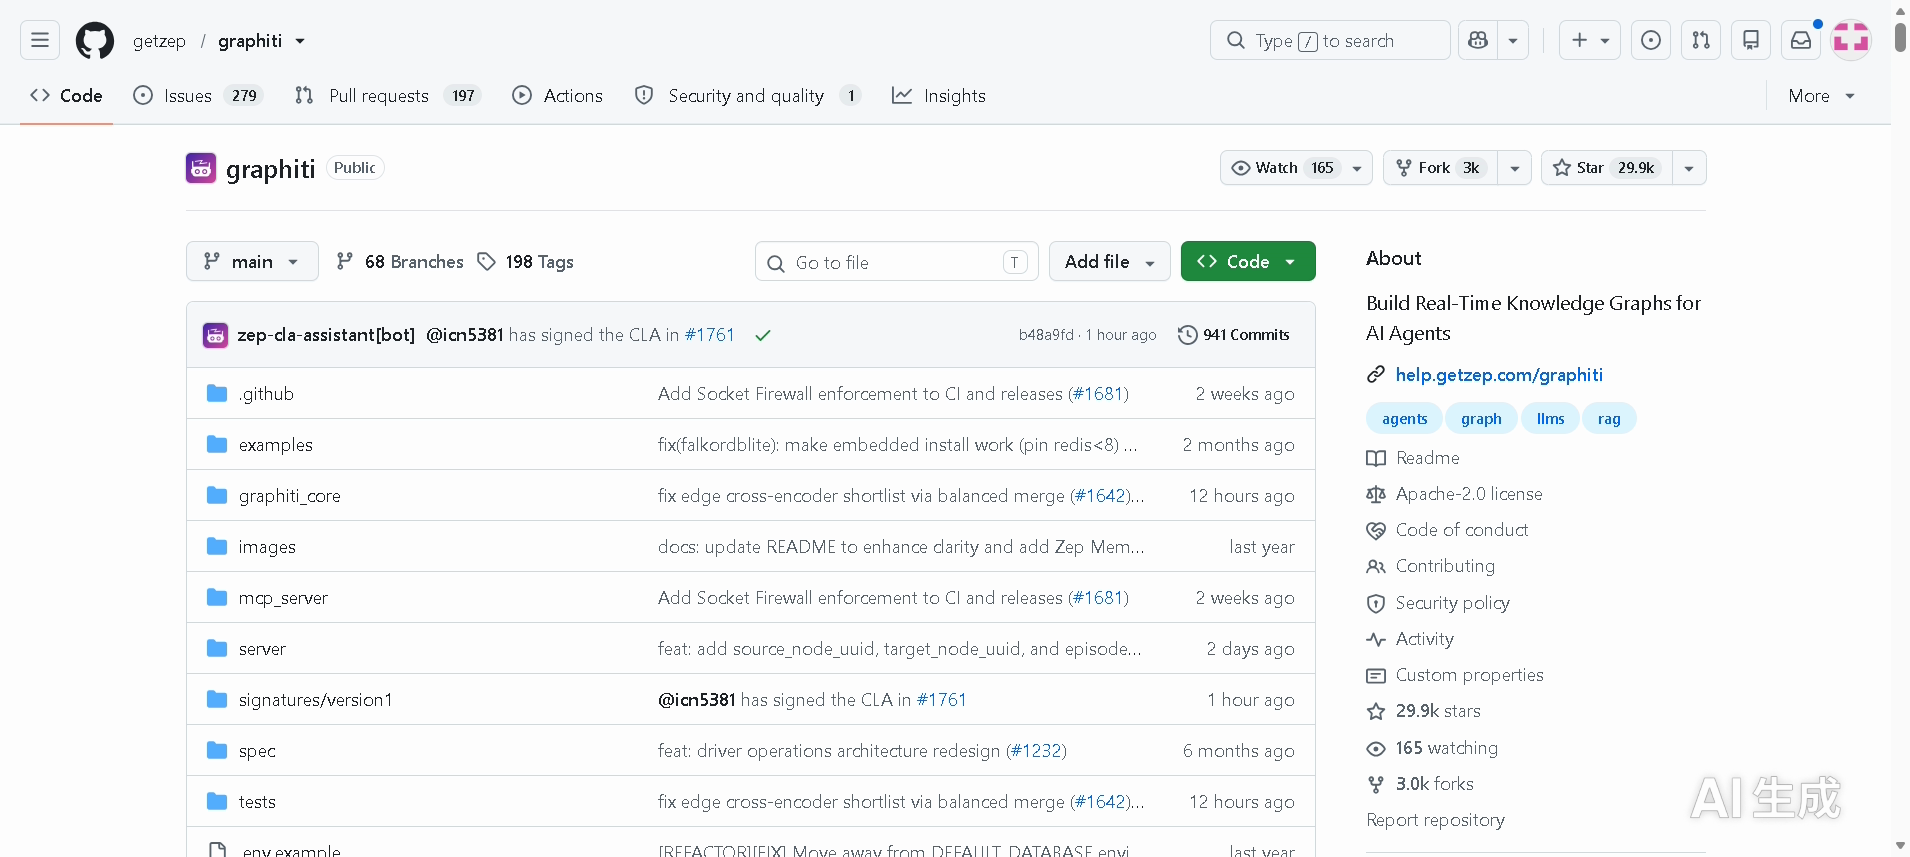Open the green Code clone dropdown
The width and height of the screenshot is (1910, 857).
click(x=1248, y=261)
